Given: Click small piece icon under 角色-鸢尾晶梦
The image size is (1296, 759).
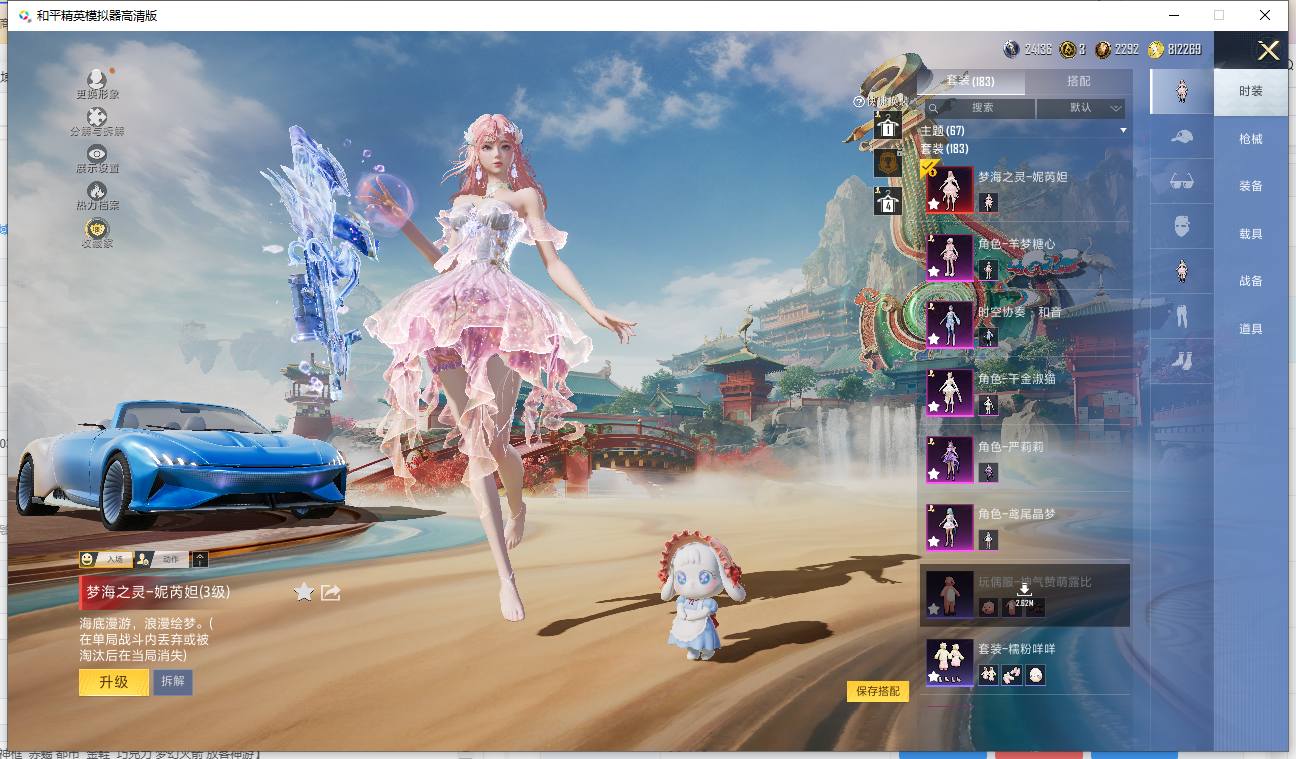Looking at the screenshot, I should click(988, 540).
